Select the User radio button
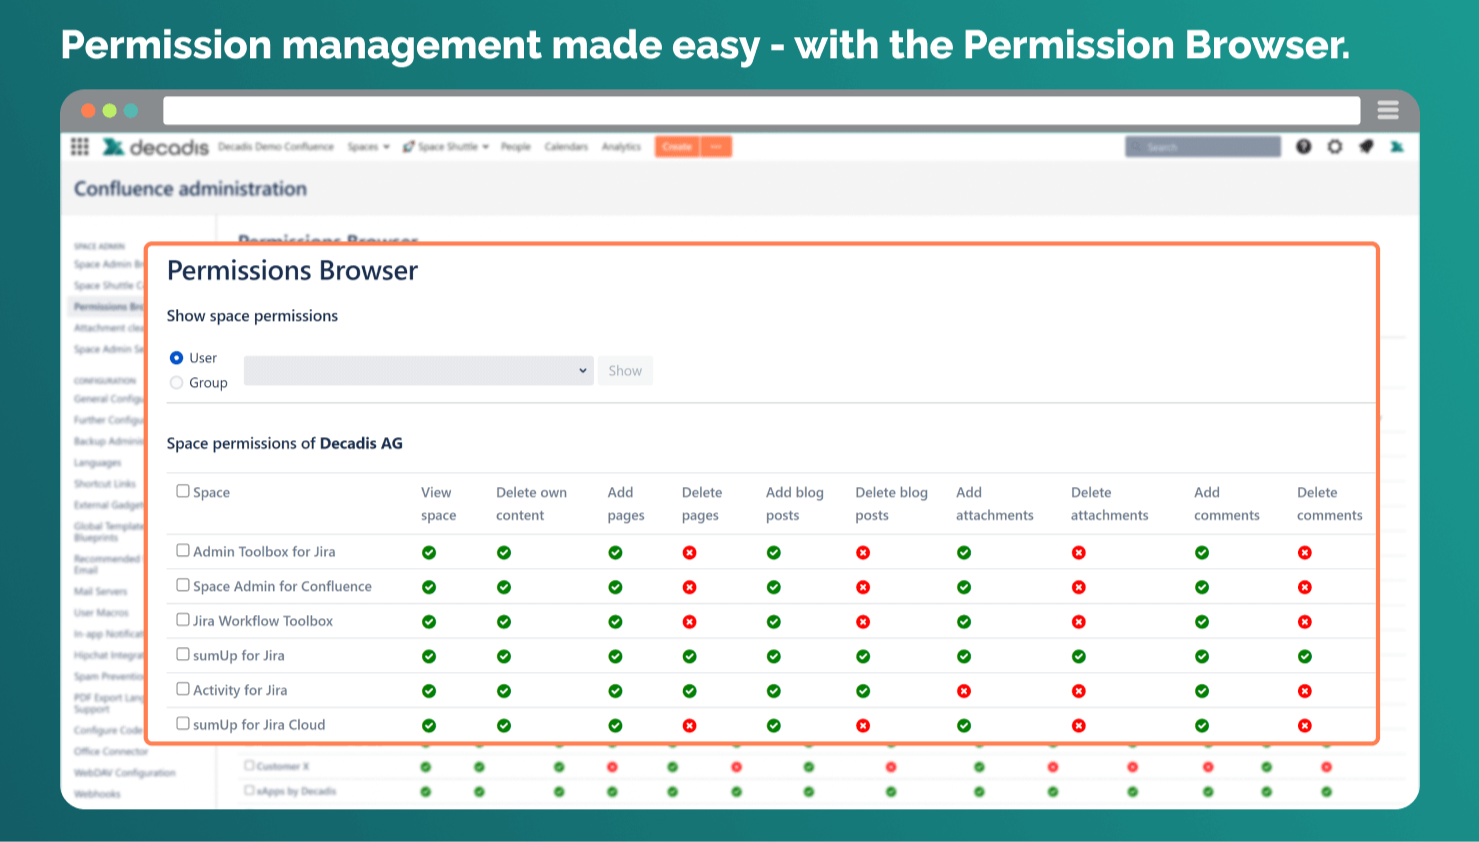 pyautogui.click(x=177, y=358)
